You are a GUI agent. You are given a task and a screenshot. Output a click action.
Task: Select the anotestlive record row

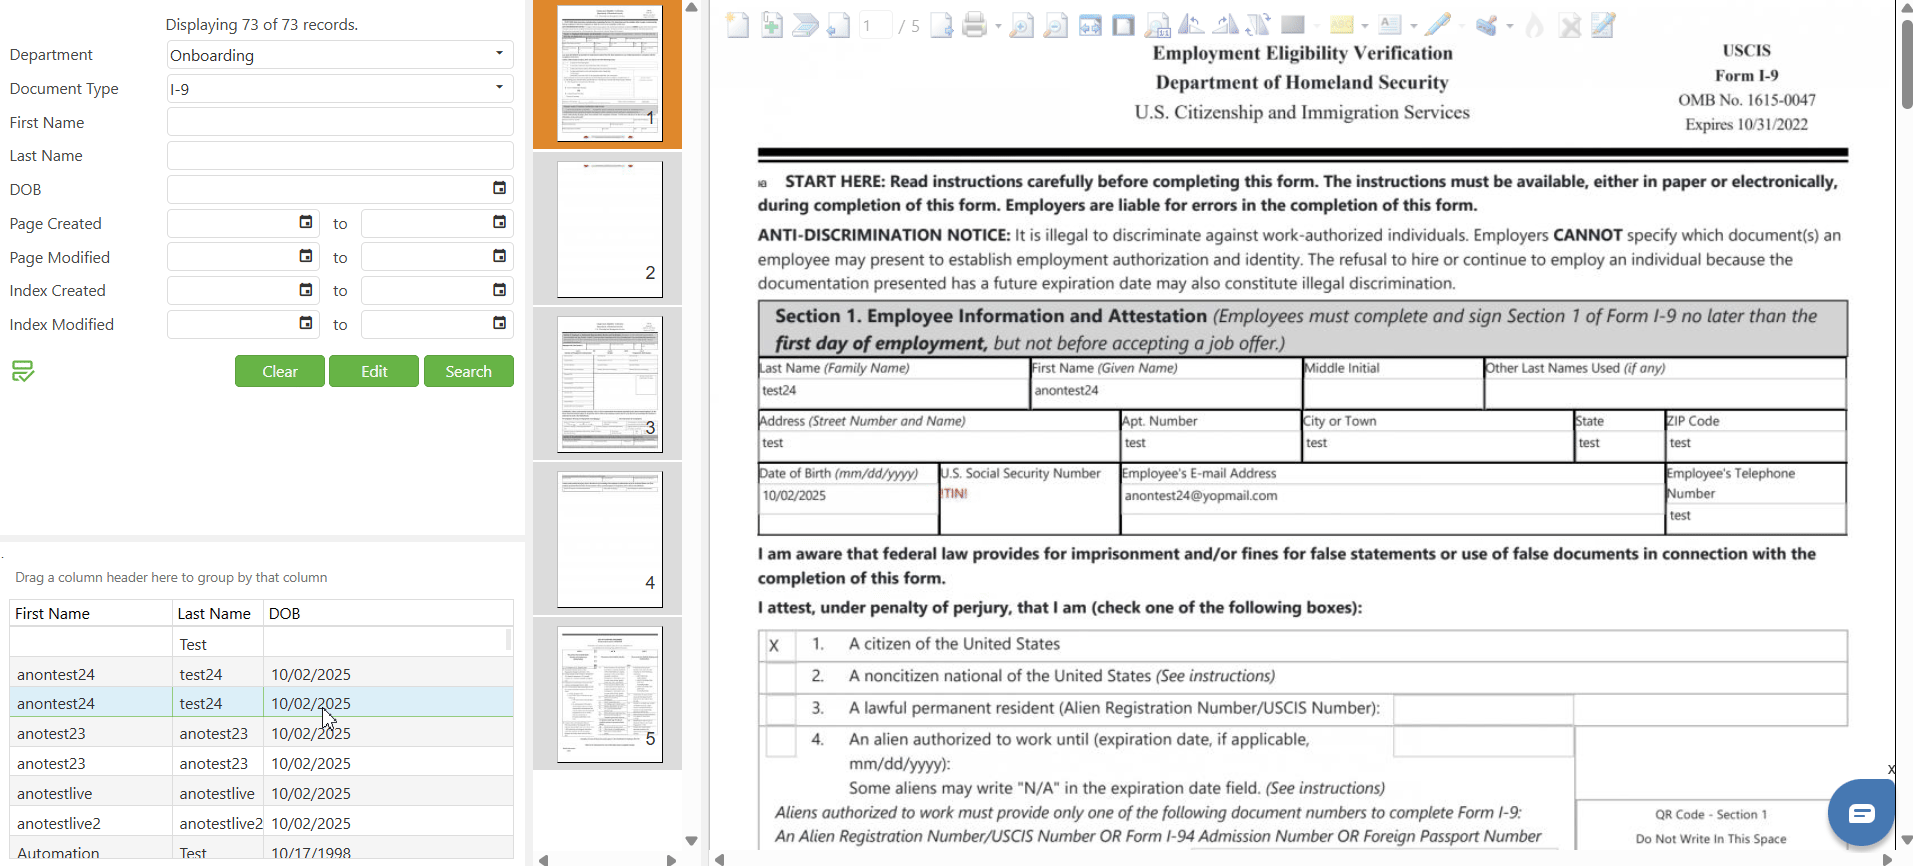261,793
